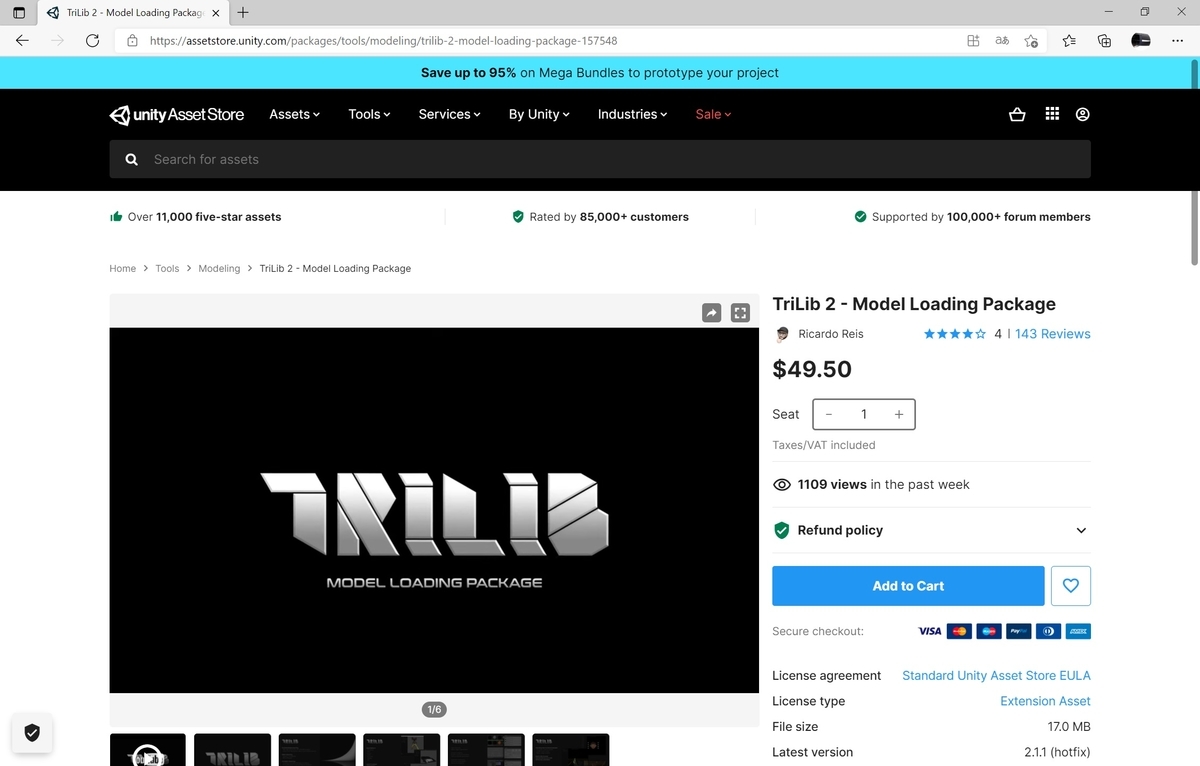Image resolution: width=1200 pixels, height=766 pixels.
Task: Click the 17.0 MB file size value
Action: point(1069,727)
